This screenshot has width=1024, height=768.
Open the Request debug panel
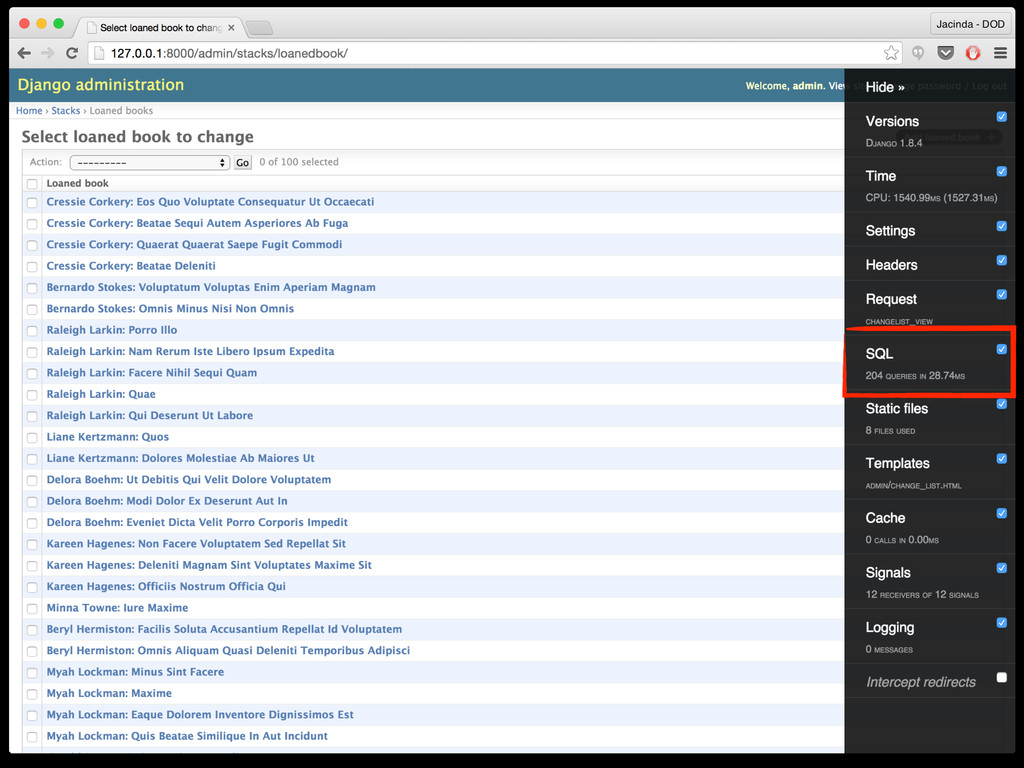pos(891,299)
